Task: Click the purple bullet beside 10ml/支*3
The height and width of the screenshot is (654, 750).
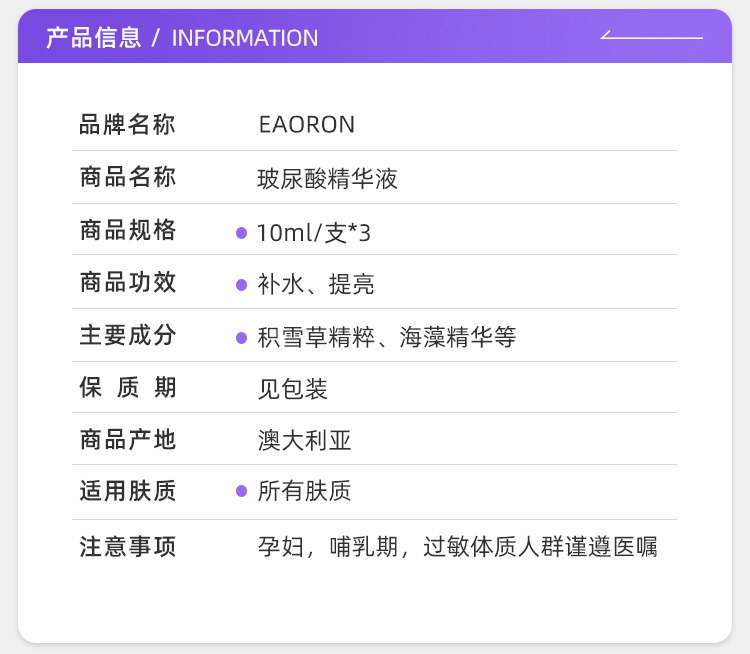Action: coord(241,233)
